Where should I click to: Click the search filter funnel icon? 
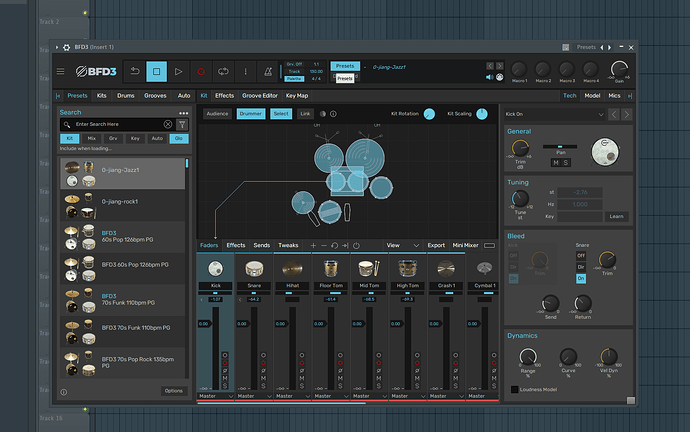pyautogui.click(x=182, y=124)
